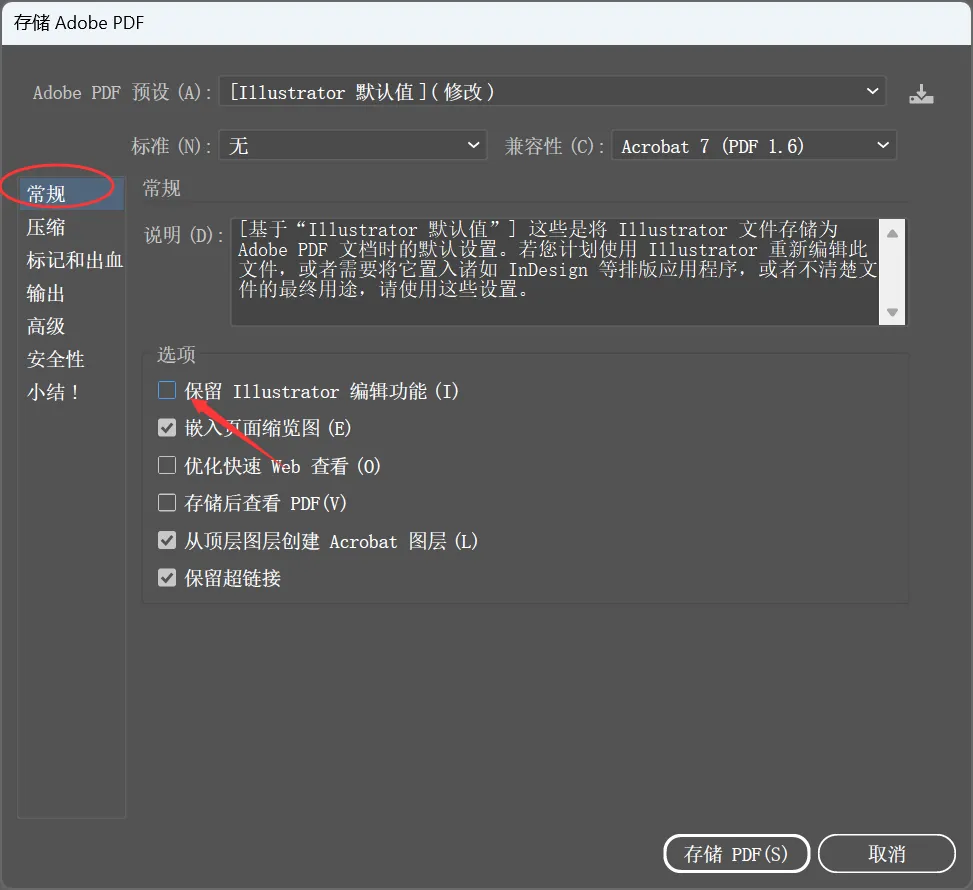Open the 标准 standard dropdown
Viewport: 973px width, 890px height.
point(352,146)
